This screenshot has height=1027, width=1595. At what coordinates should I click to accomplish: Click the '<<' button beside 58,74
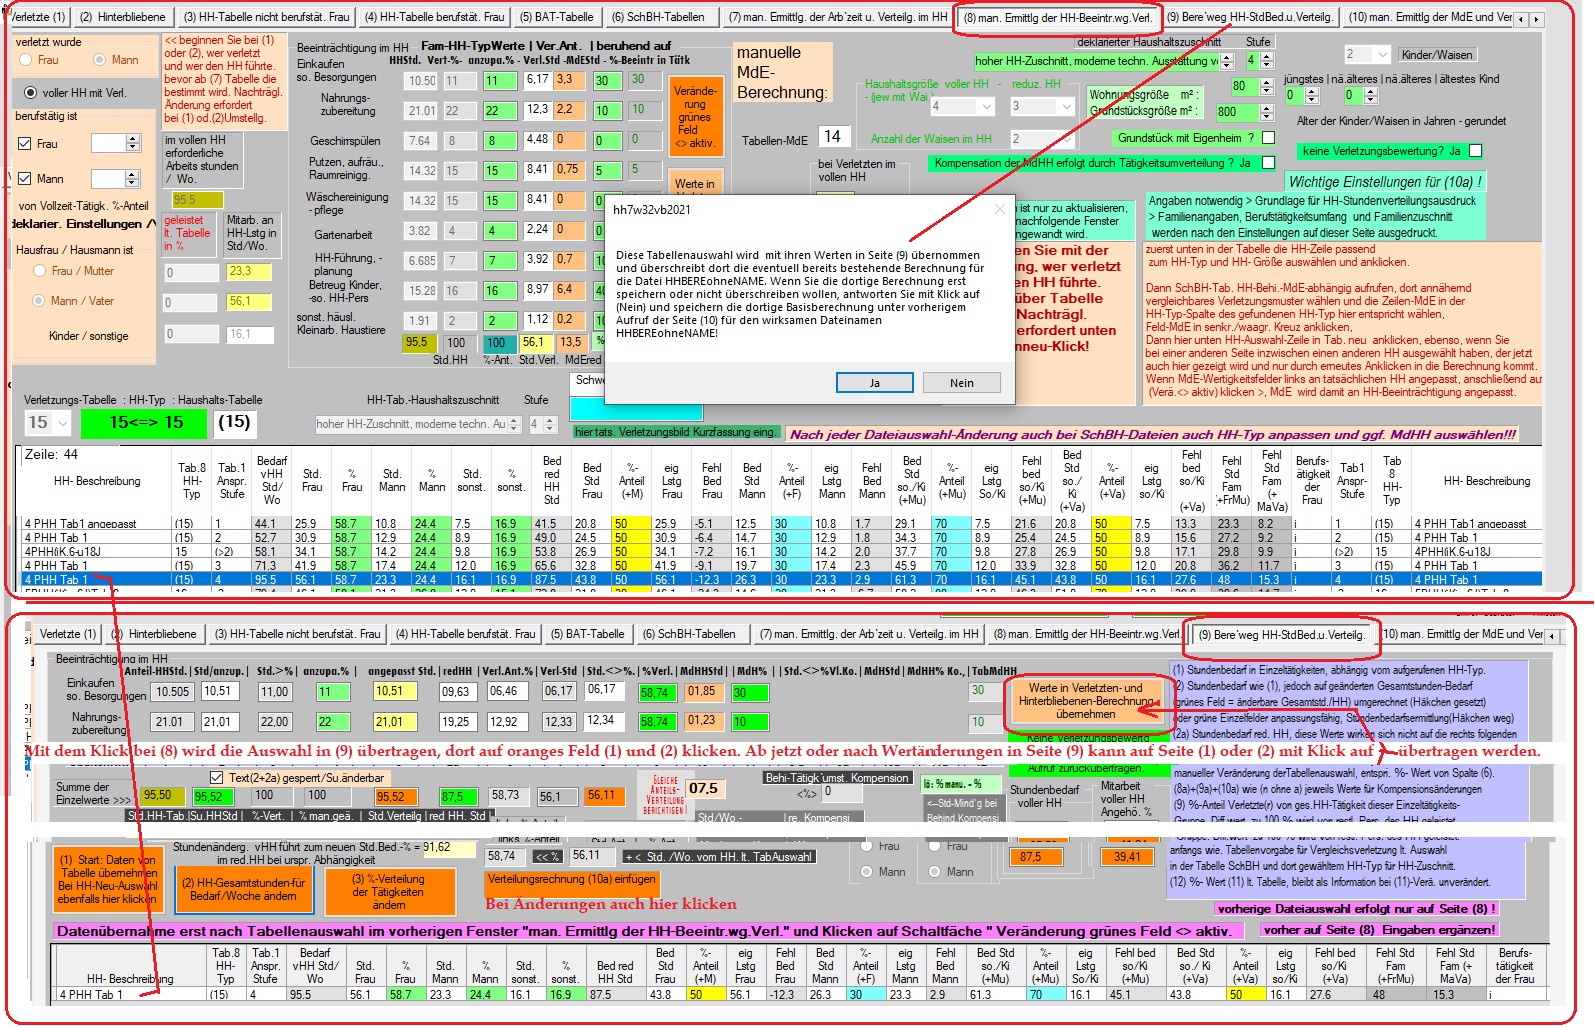(547, 856)
